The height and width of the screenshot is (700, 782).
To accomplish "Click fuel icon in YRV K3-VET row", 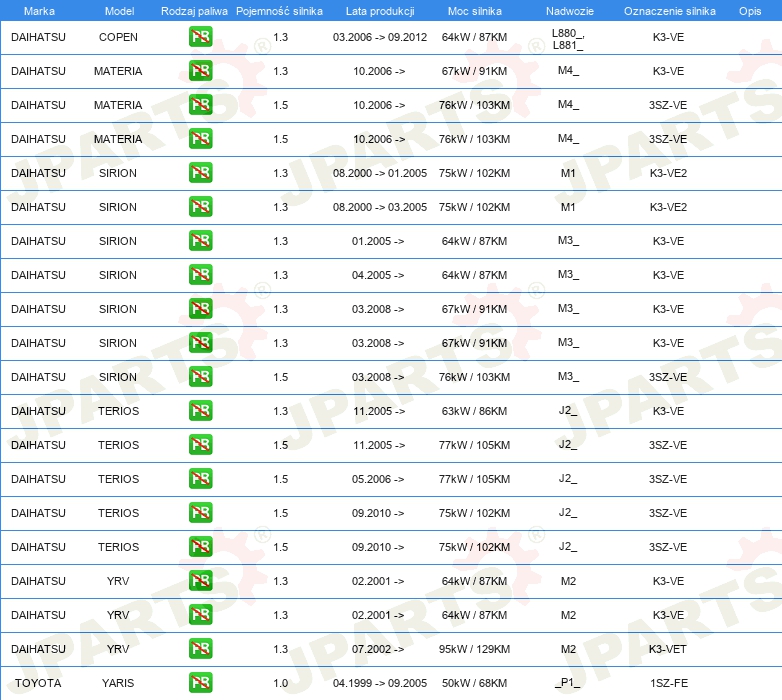I will tap(200, 649).
